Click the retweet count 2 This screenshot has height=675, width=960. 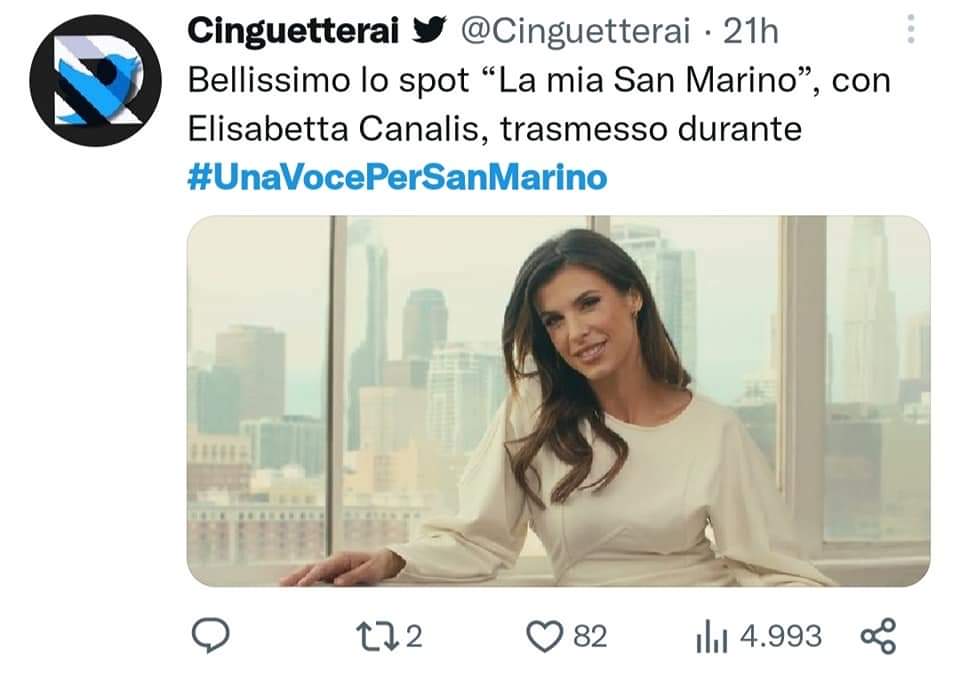414,636
